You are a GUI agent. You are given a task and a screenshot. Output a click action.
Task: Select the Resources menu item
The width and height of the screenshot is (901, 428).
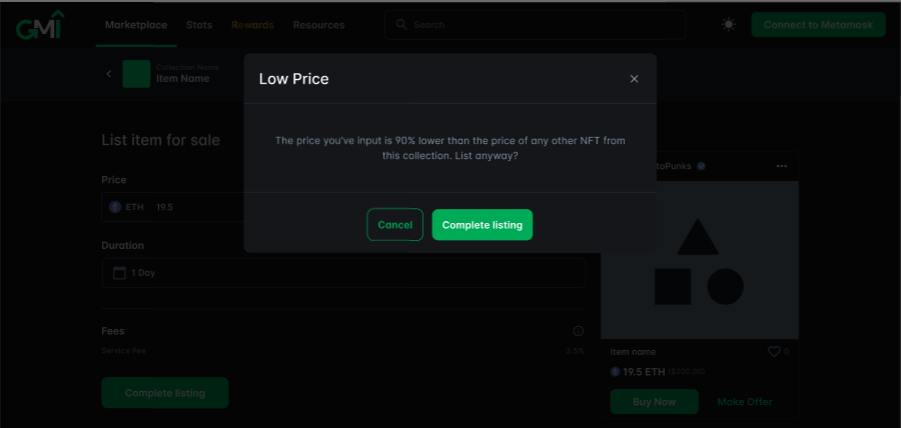pyautogui.click(x=319, y=25)
